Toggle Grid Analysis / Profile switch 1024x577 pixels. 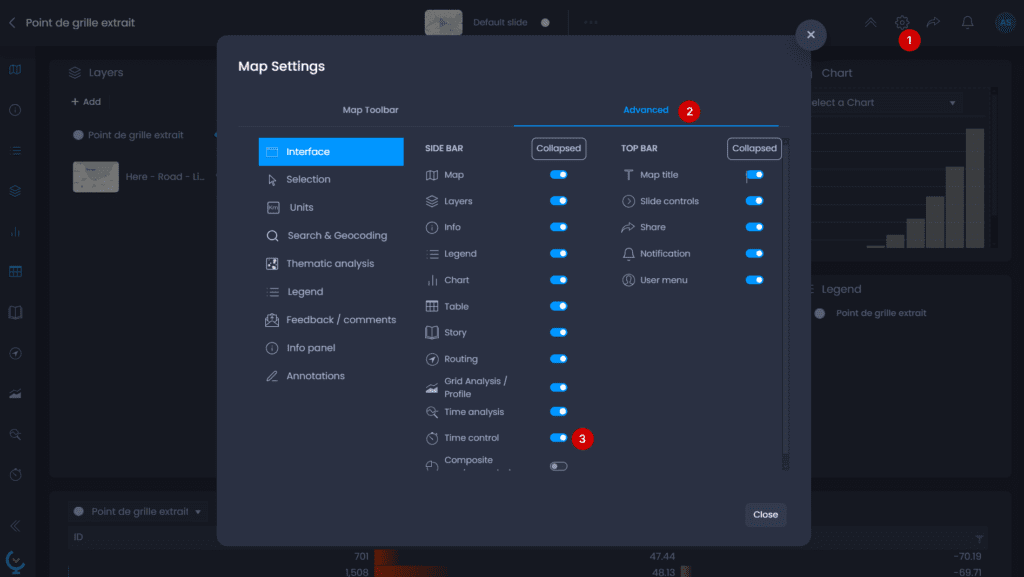click(x=558, y=388)
